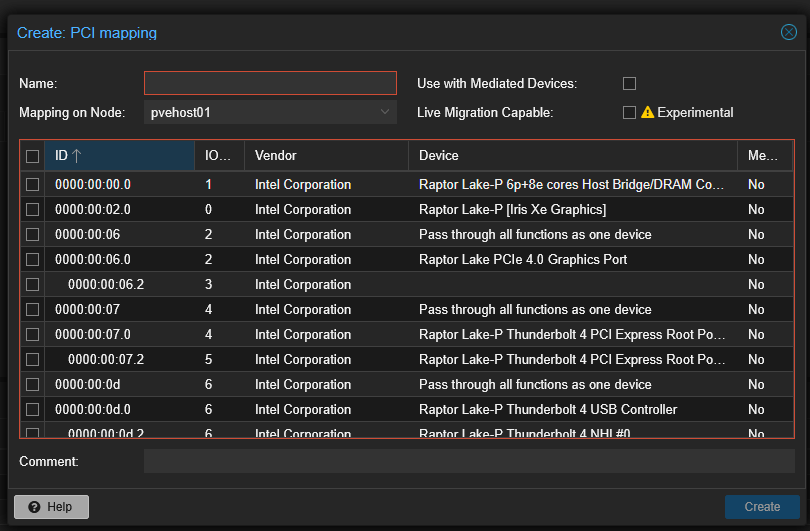
Task: Select checkbox for device 0000:00:02.0
Action: coord(33,209)
